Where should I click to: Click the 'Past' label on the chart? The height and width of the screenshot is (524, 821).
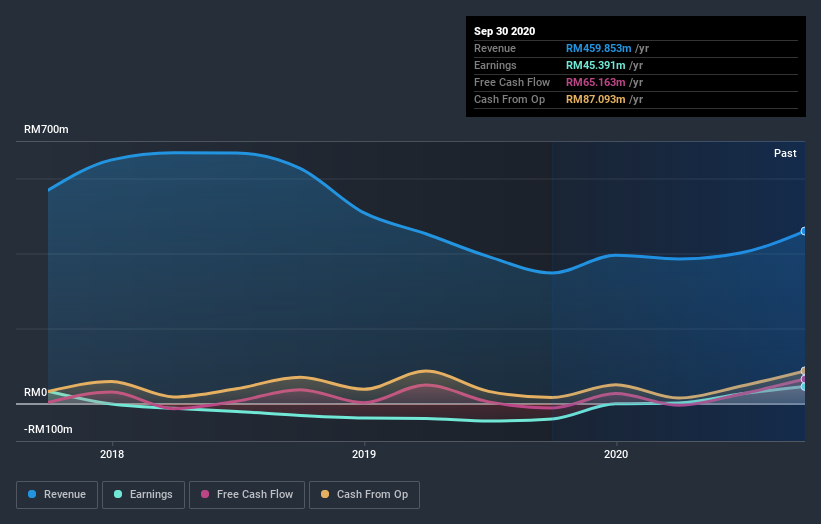click(x=785, y=153)
